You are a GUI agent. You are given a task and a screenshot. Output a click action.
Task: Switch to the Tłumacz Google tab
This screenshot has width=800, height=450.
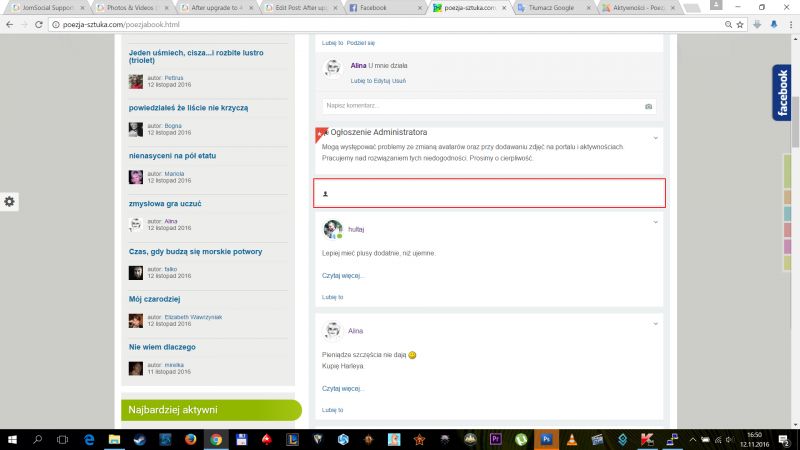point(552,7)
